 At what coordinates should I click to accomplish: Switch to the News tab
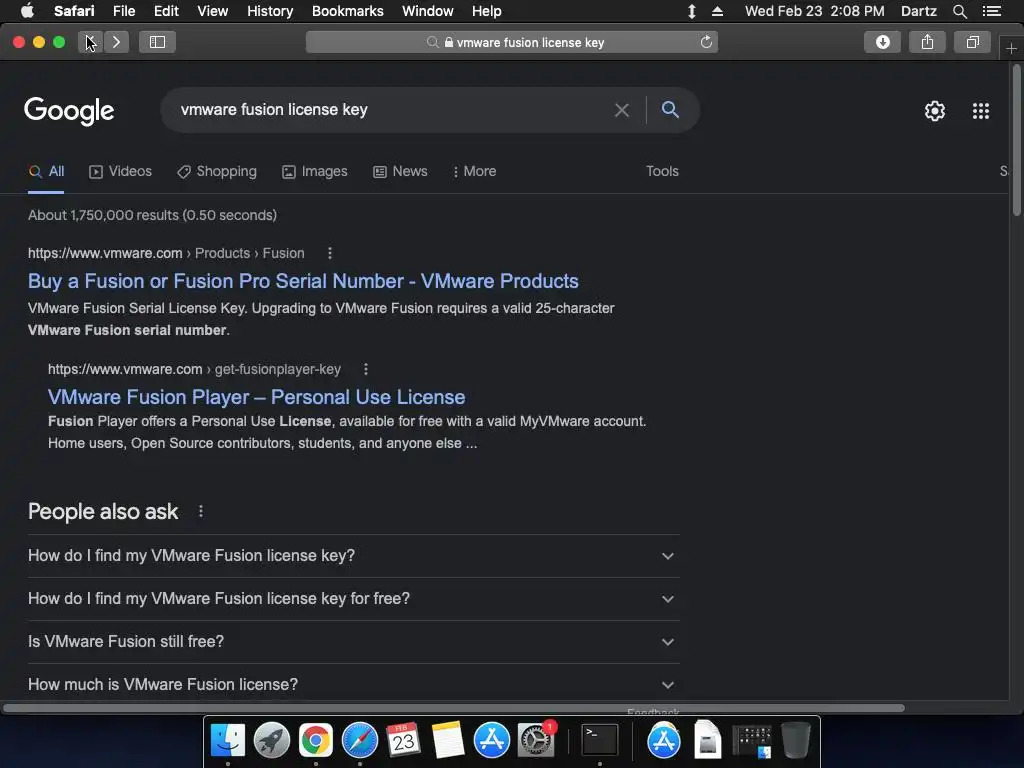tap(400, 171)
